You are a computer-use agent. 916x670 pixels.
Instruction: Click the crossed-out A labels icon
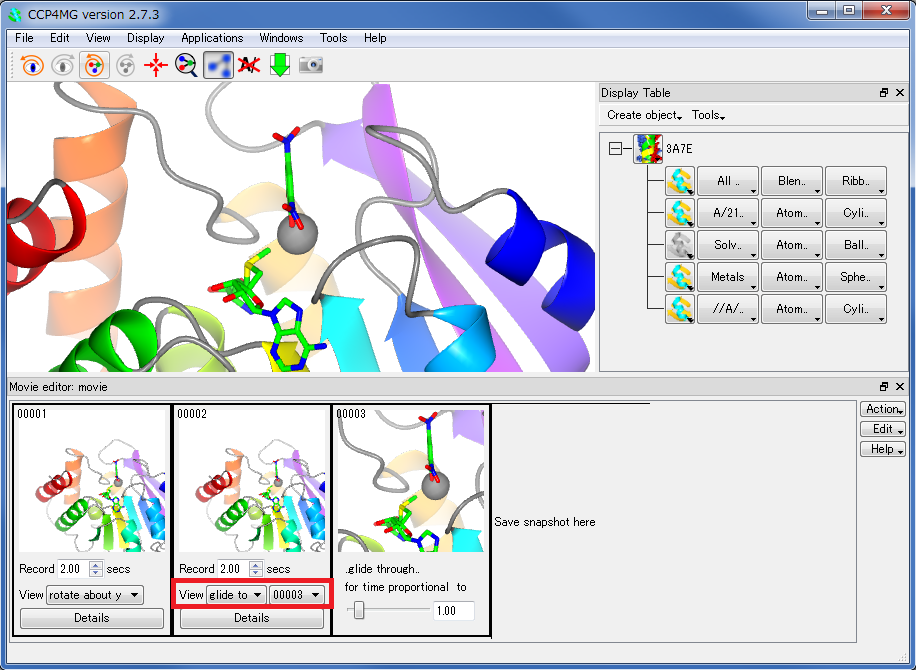pos(249,65)
